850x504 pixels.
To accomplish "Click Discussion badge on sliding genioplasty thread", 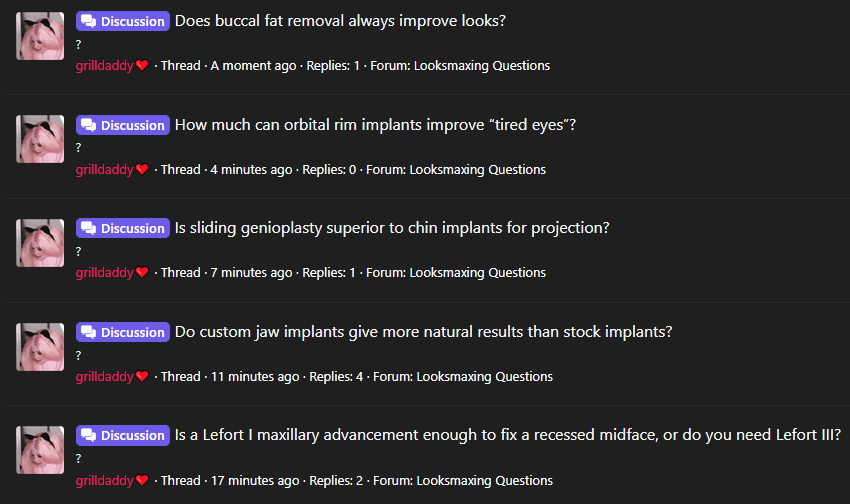I will coord(123,228).
